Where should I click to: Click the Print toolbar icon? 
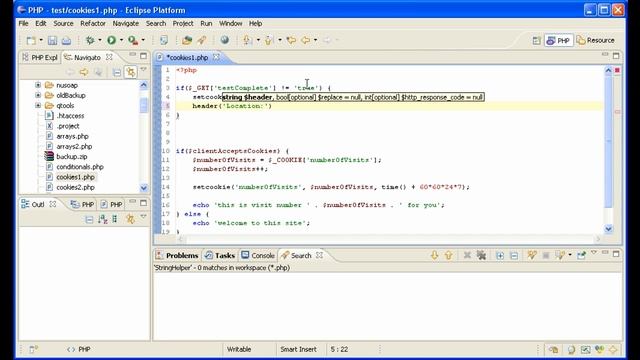coord(66,40)
